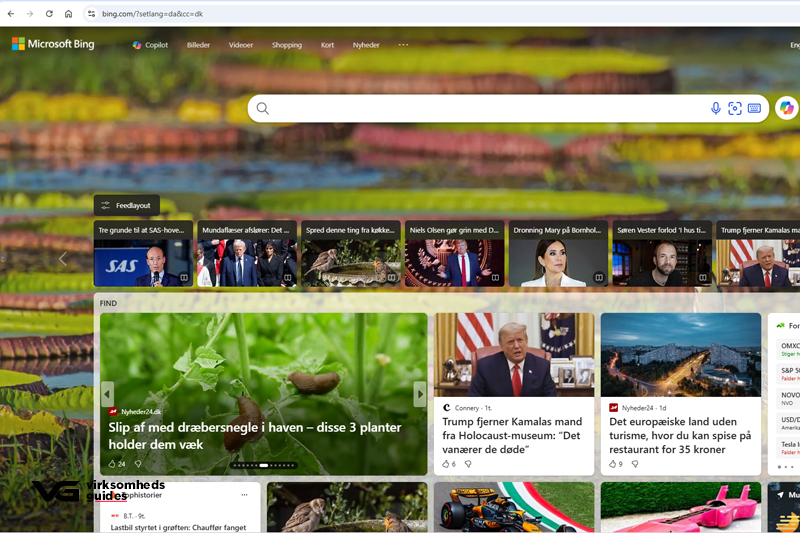Dislike the Nyheder24 turisme article

point(635,464)
